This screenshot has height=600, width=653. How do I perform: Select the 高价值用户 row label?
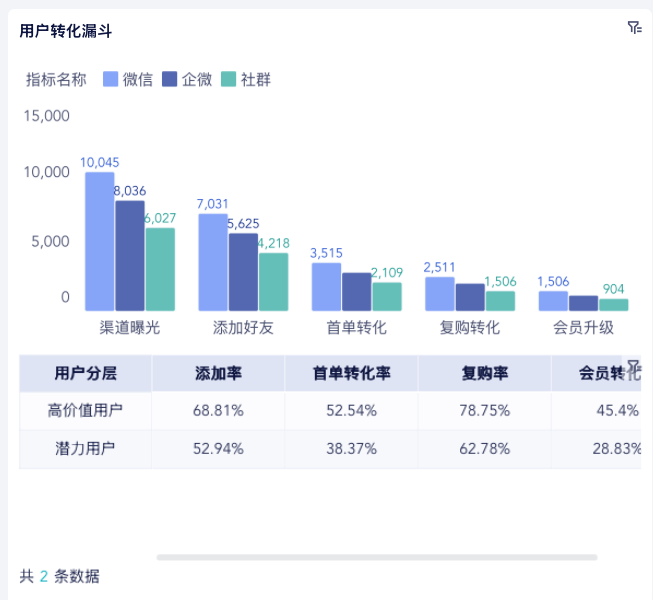85,410
